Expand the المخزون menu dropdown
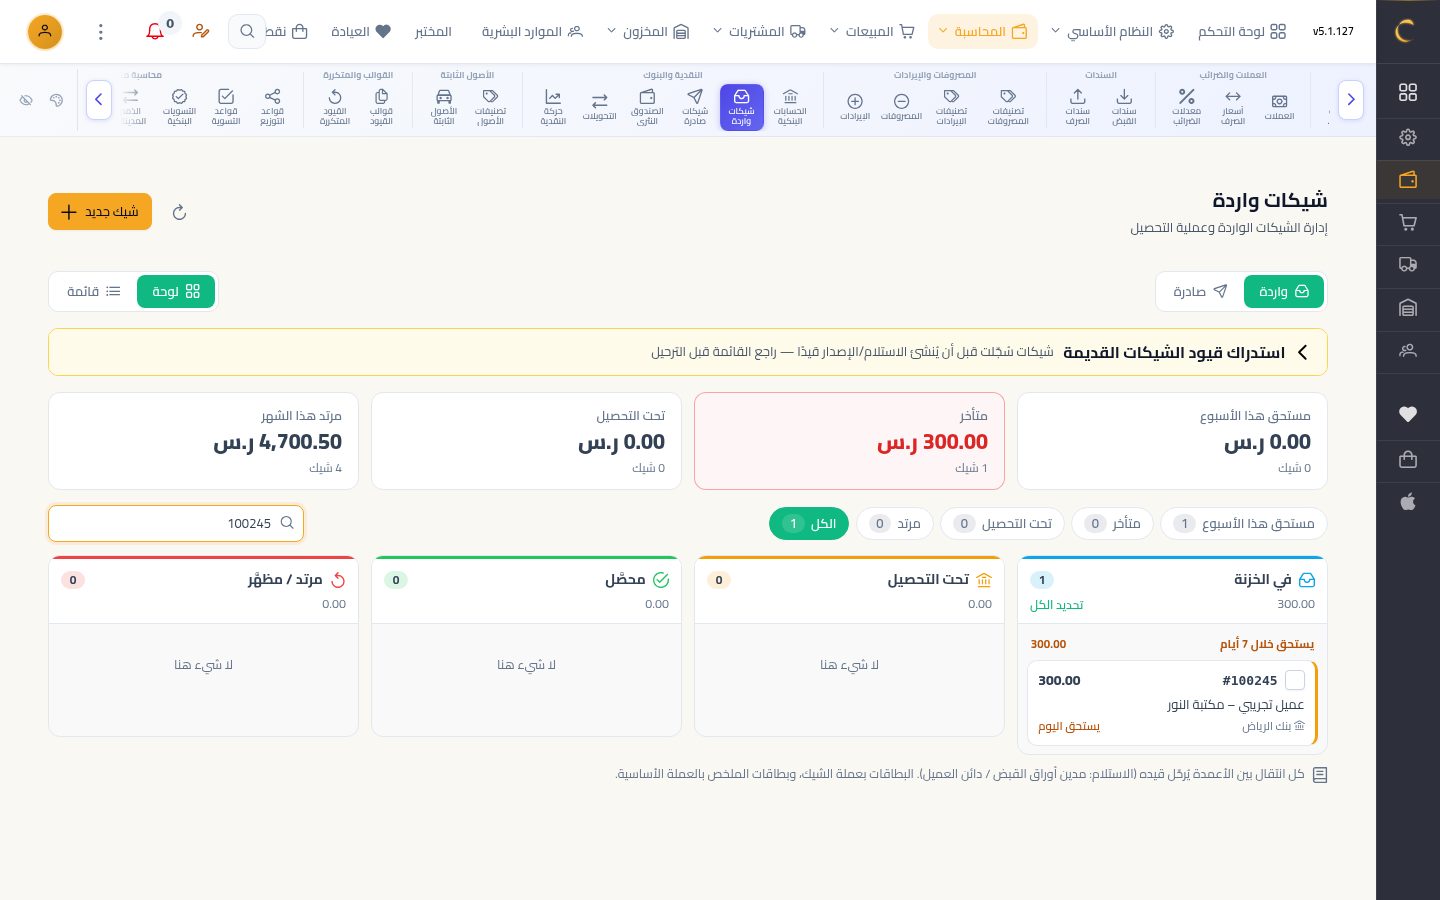The height and width of the screenshot is (900, 1440). [x=648, y=32]
